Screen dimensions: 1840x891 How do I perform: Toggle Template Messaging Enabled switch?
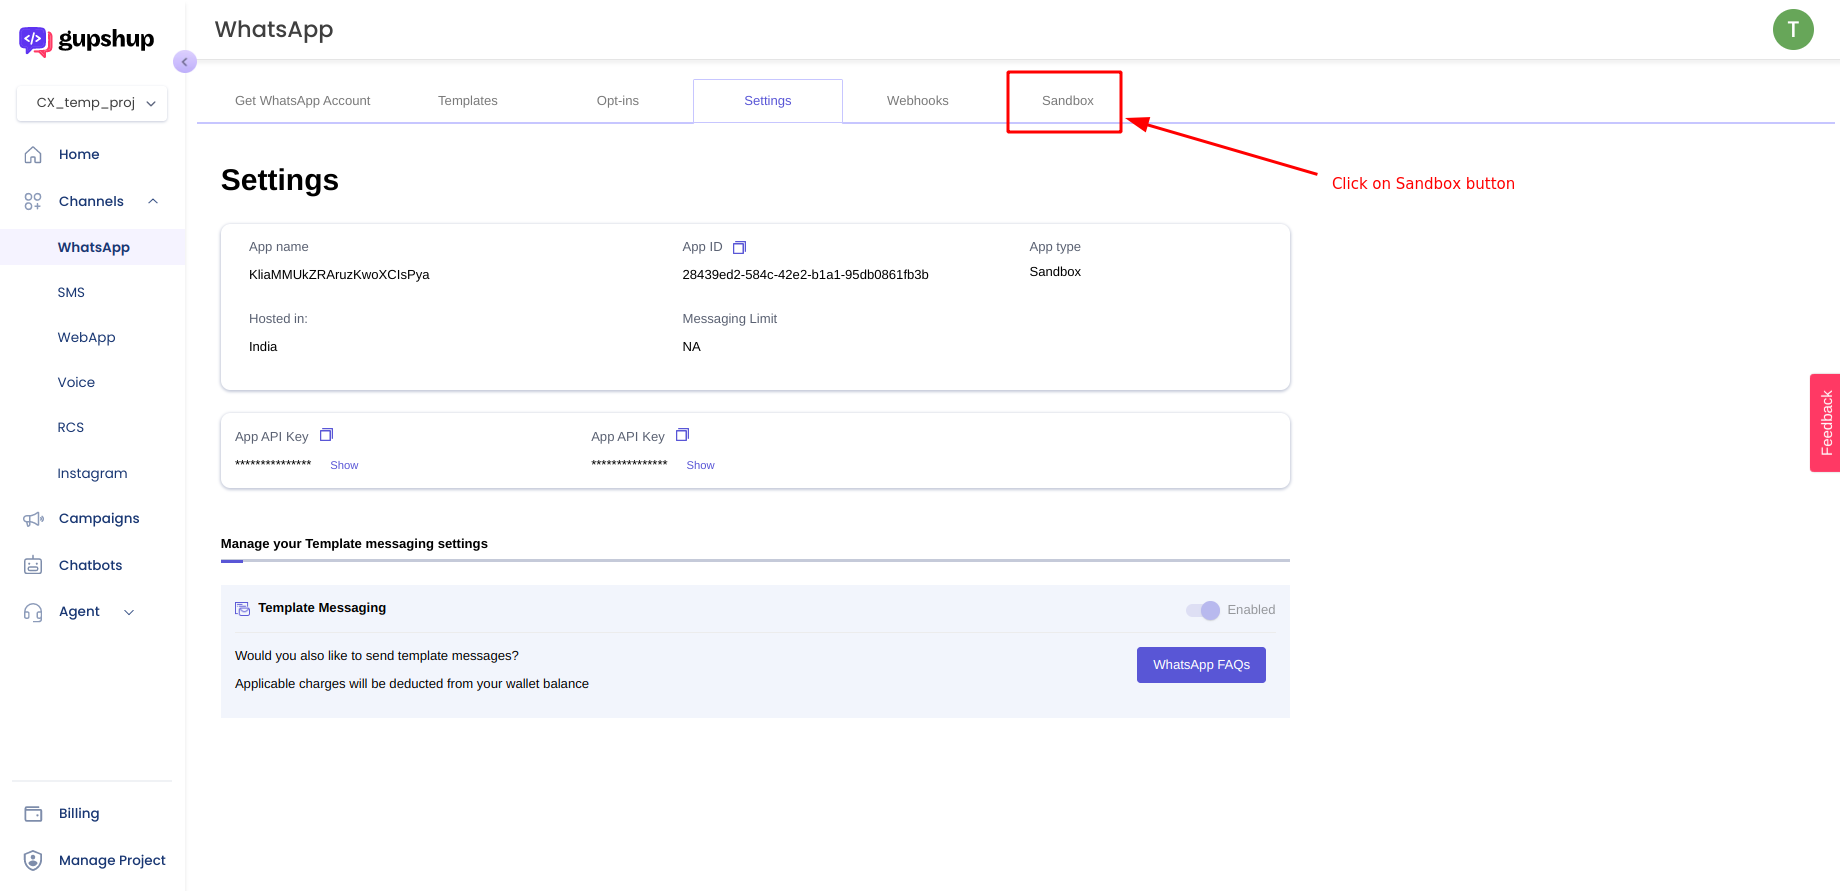pyautogui.click(x=1203, y=610)
